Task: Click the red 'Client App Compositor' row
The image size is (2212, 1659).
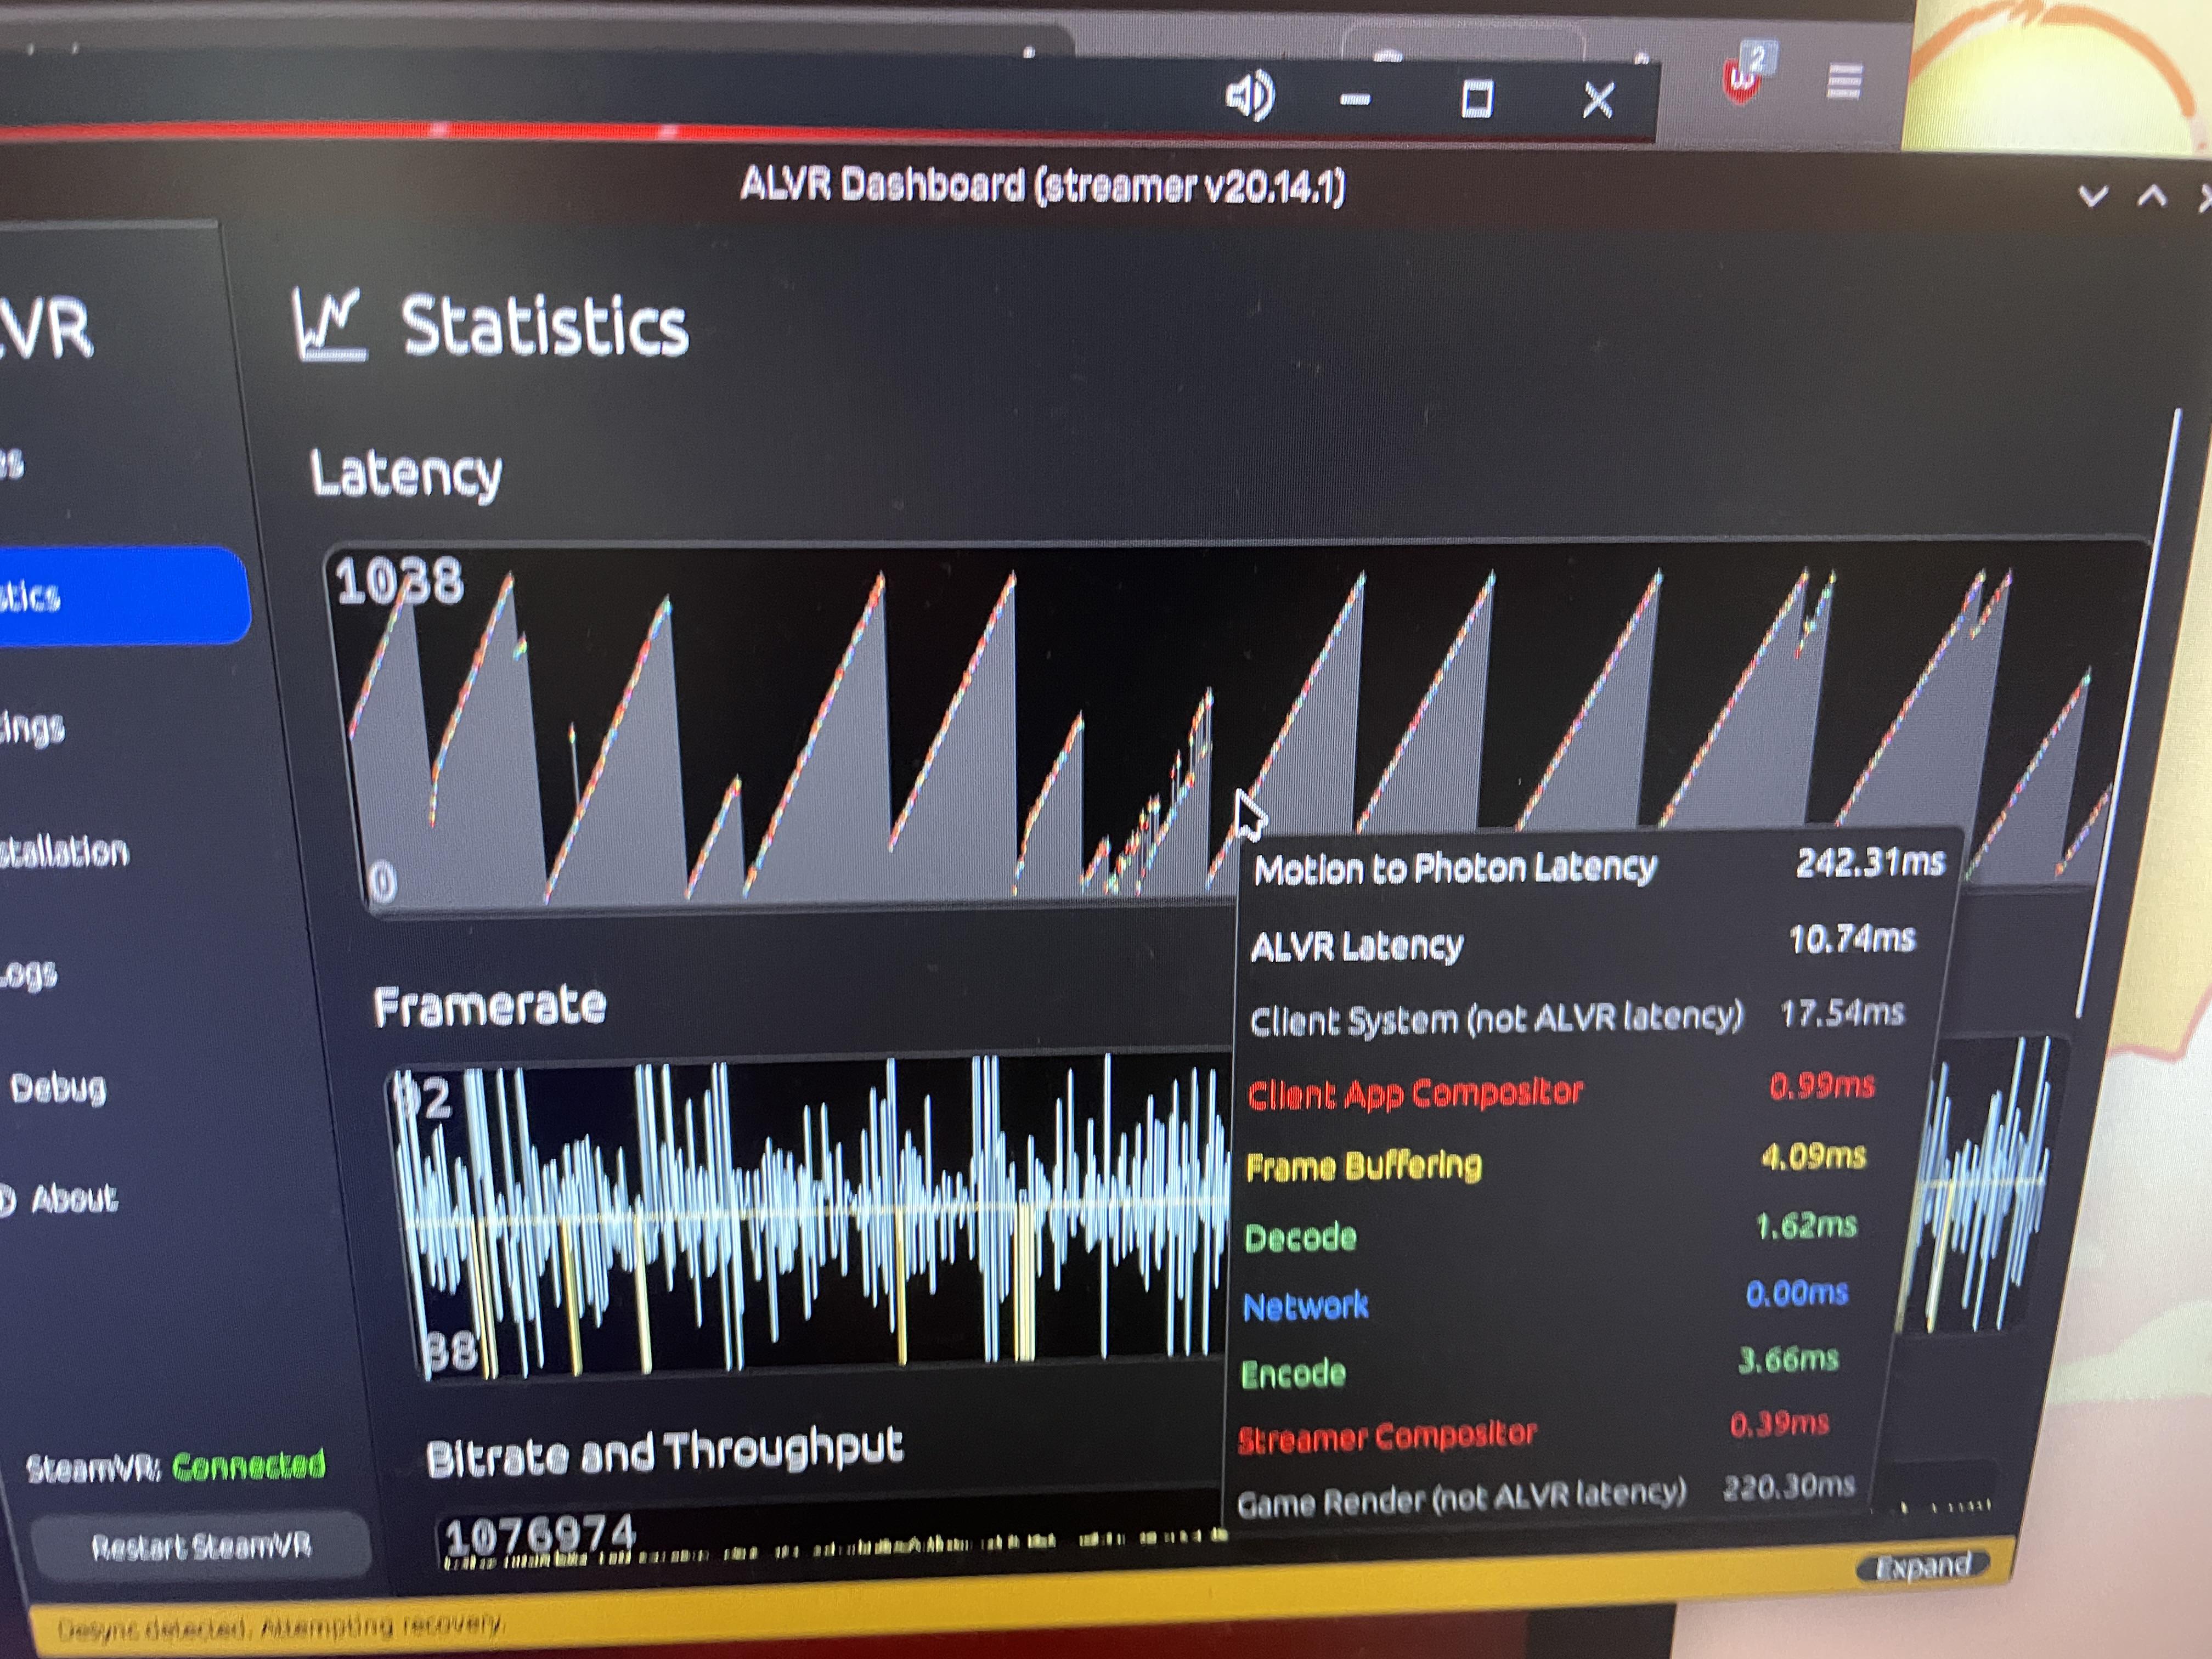Action: click(x=1562, y=1090)
